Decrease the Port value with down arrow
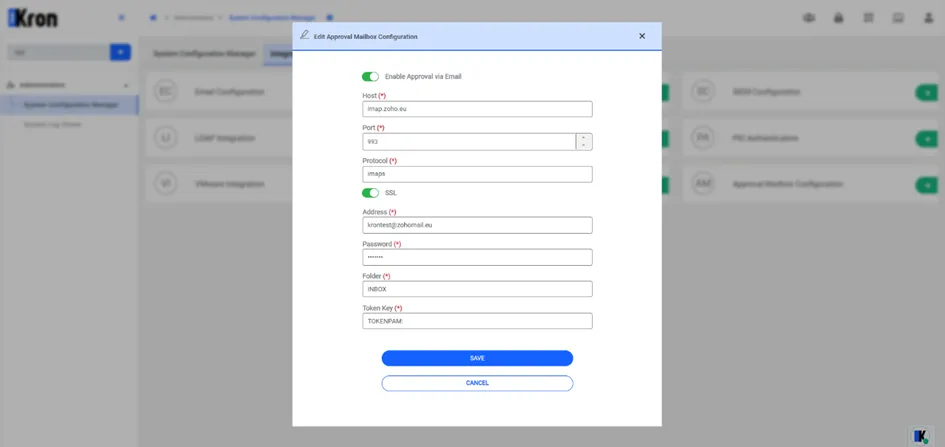This screenshot has height=447, width=945. coord(584,146)
